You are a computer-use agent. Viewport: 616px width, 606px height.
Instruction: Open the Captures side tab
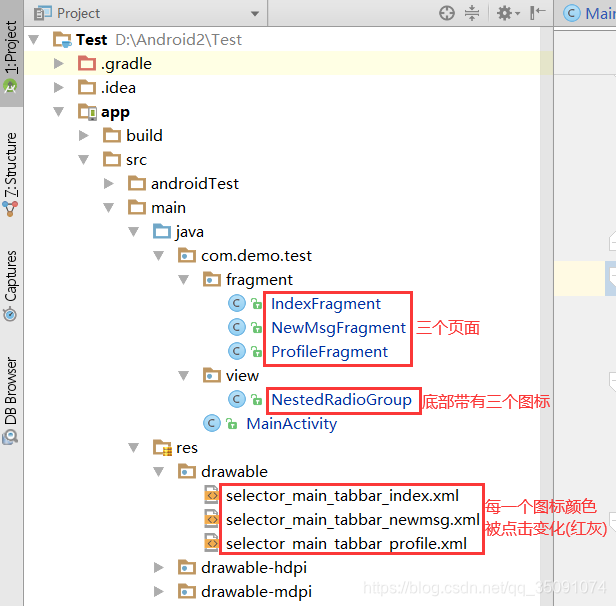click(11, 286)
